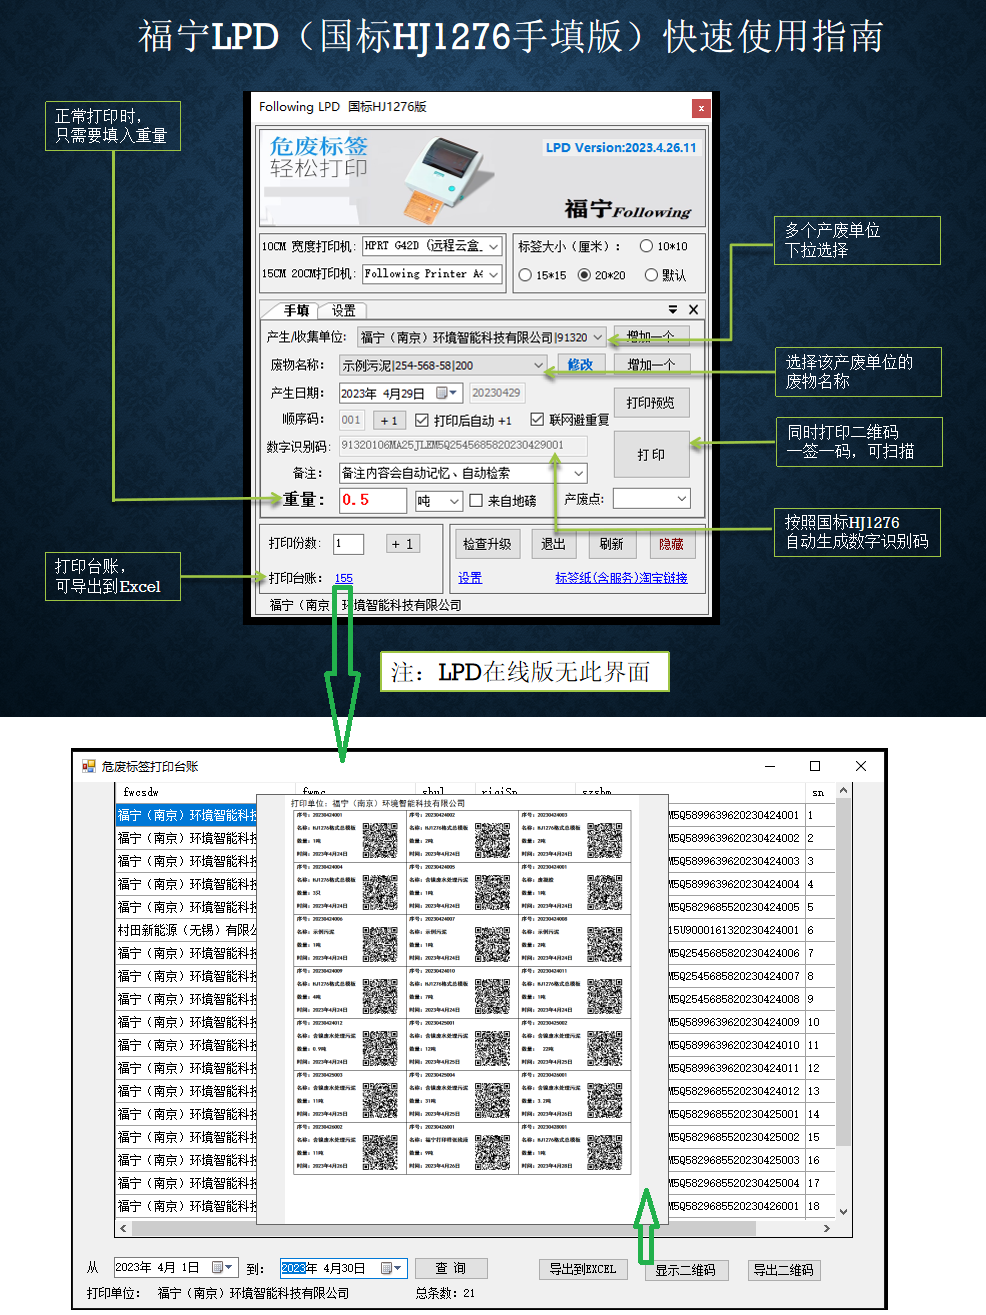
Task: Click 增加一个 beside 废物名称
Action: coord(651,365)
